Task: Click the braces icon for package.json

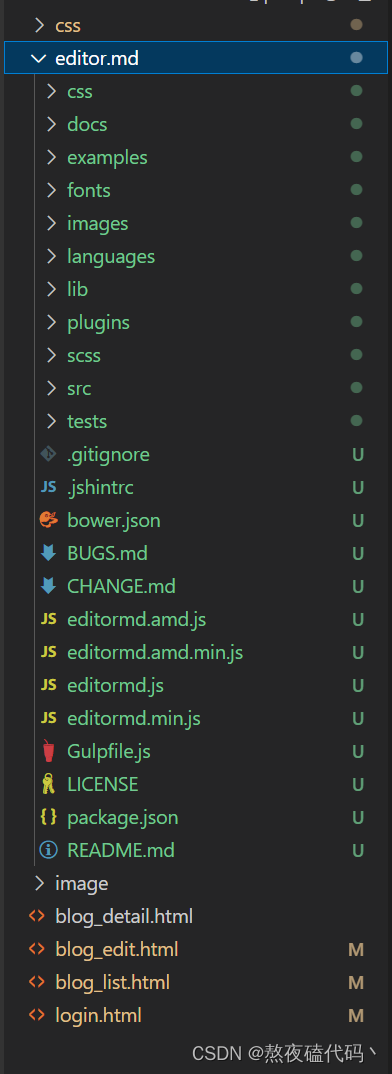Action: pos(48,817)
